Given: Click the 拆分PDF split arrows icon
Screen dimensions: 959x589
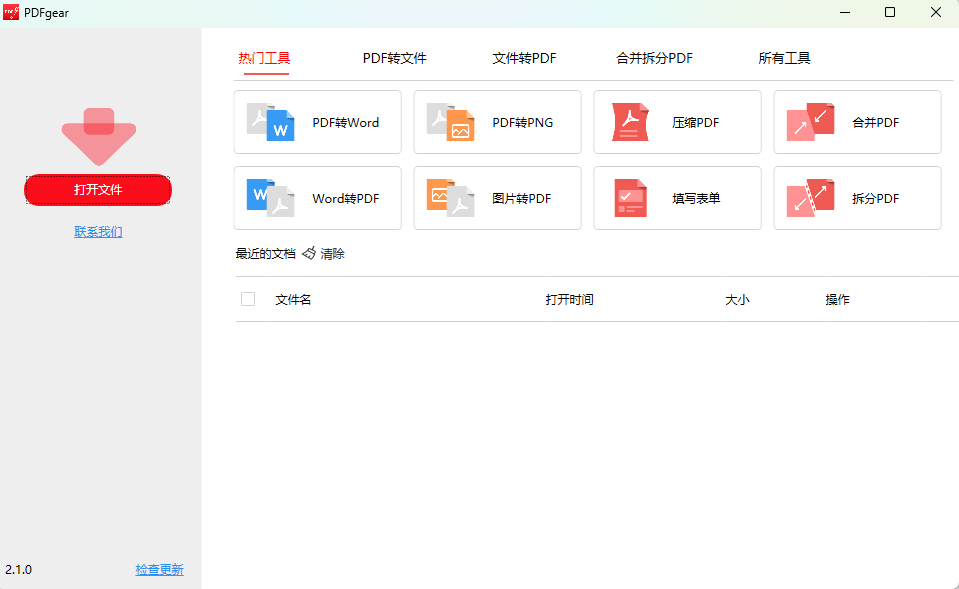Looking at the screenshot, I should [810, 198].
